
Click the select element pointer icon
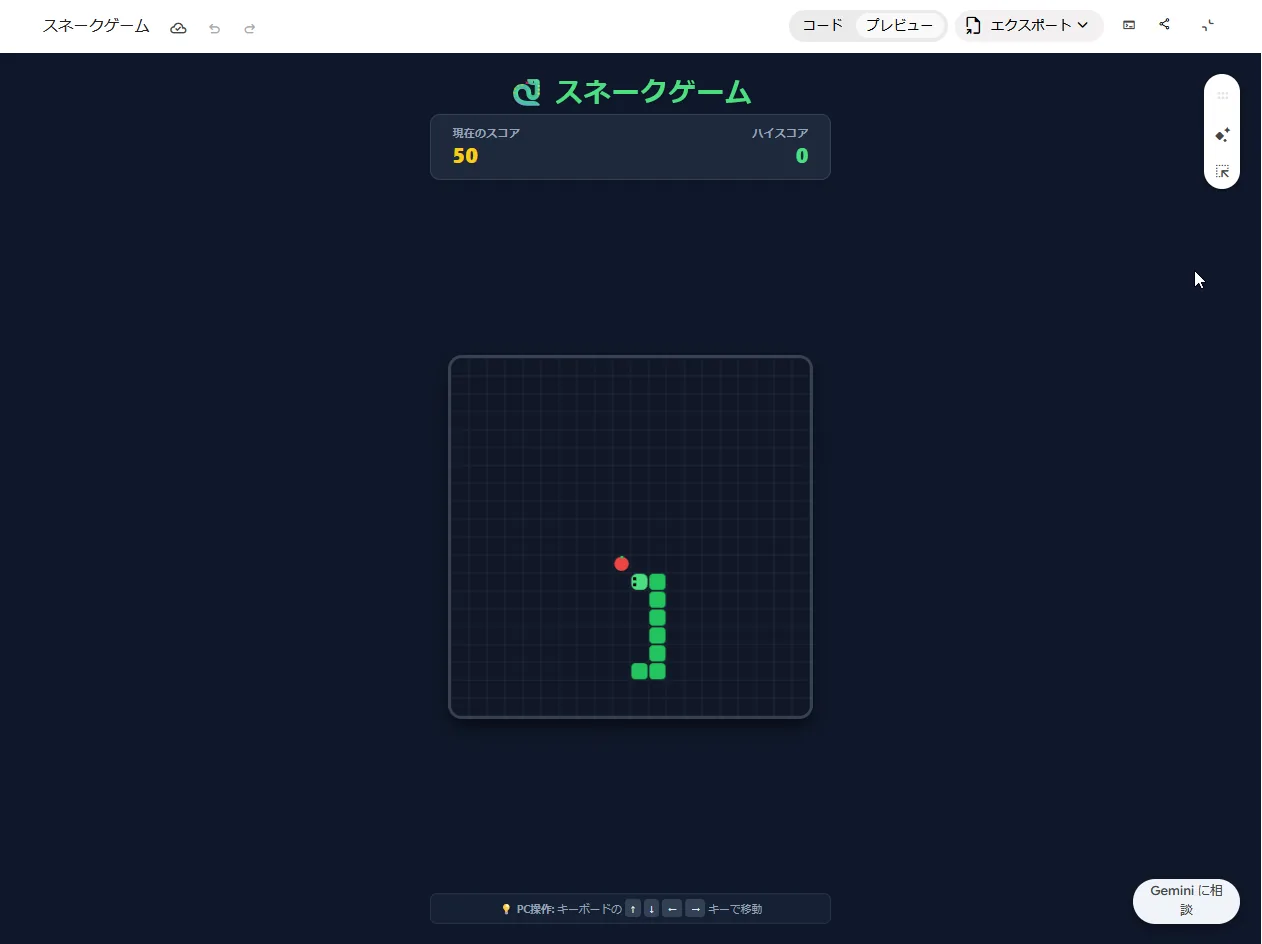1222,172
